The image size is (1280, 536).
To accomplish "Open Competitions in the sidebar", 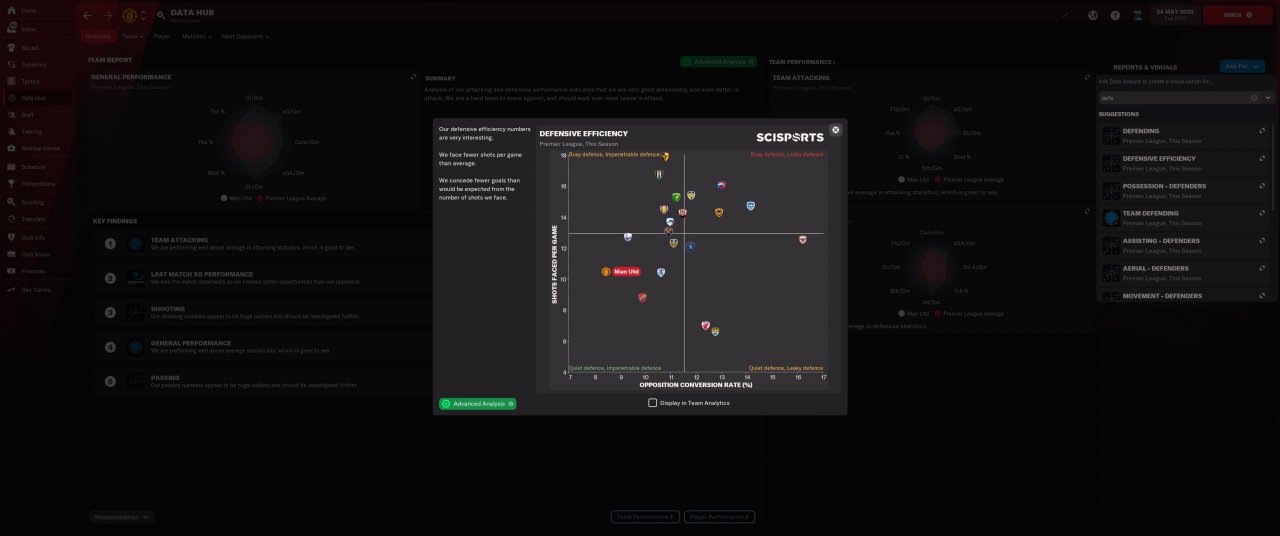I will pos(38,184).
